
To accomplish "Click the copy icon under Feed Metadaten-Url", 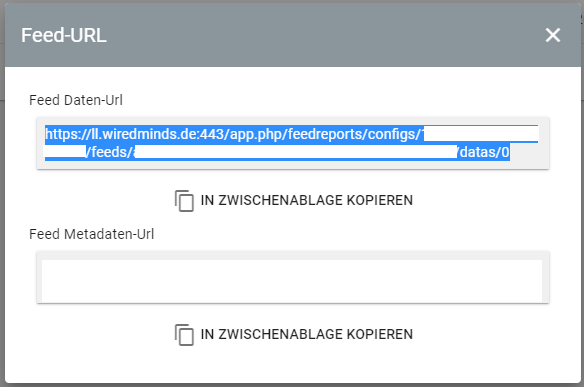I will pyautogui.click(x=184, y=335).
